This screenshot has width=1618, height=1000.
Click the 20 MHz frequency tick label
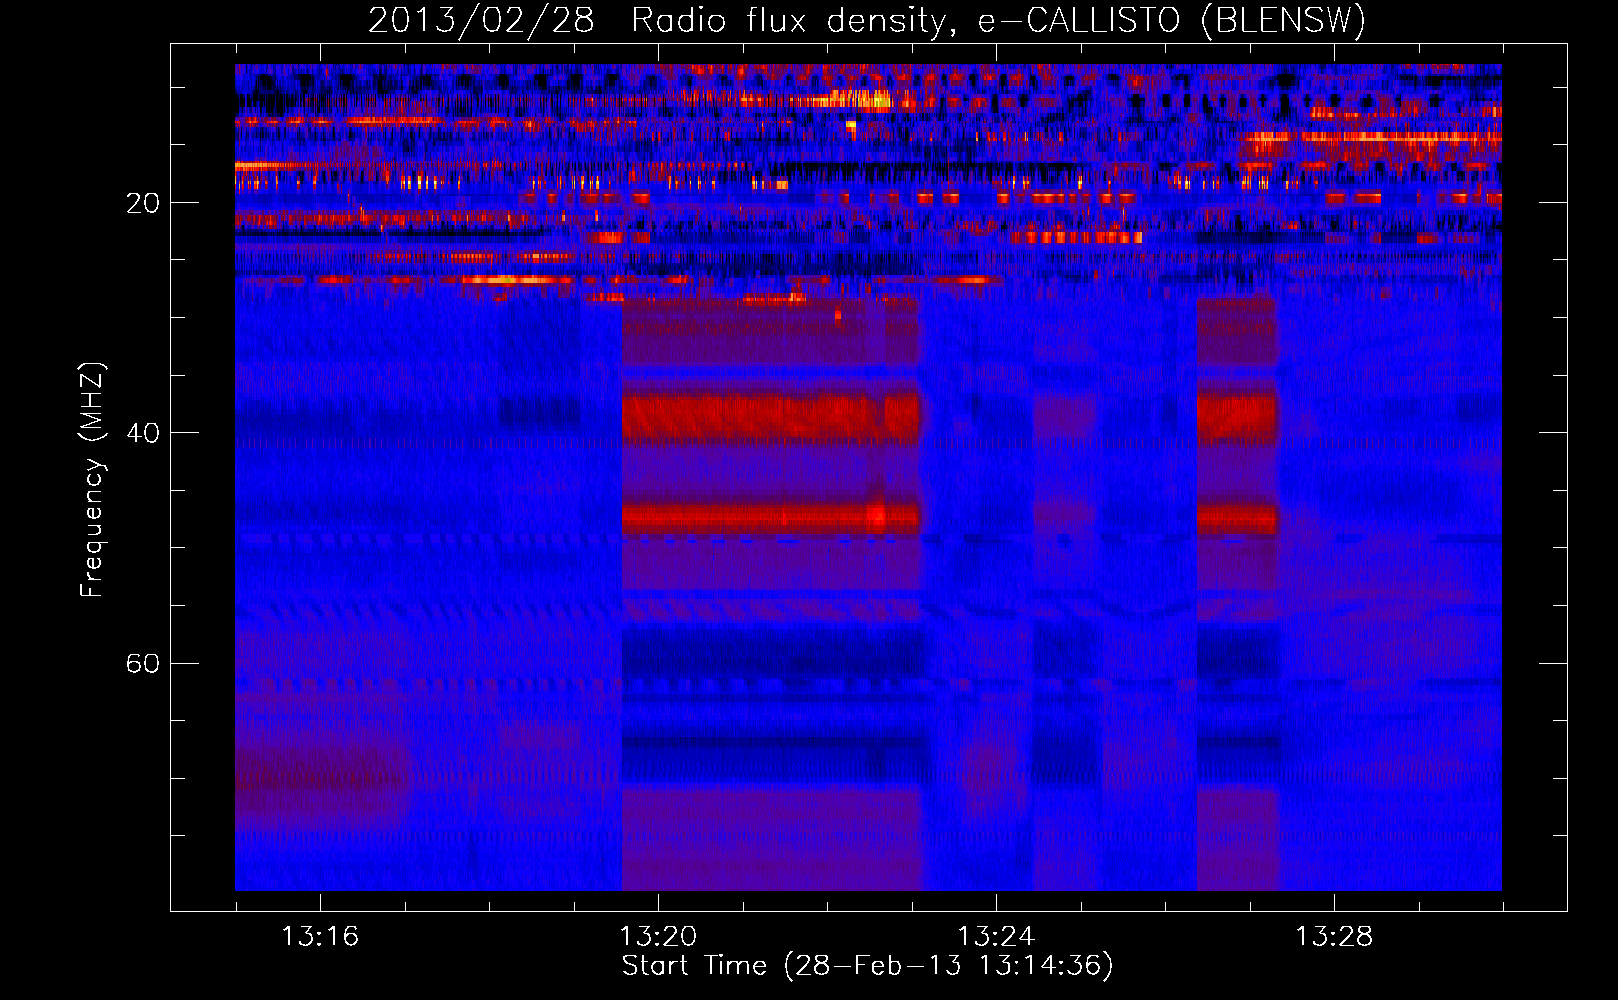142,203
